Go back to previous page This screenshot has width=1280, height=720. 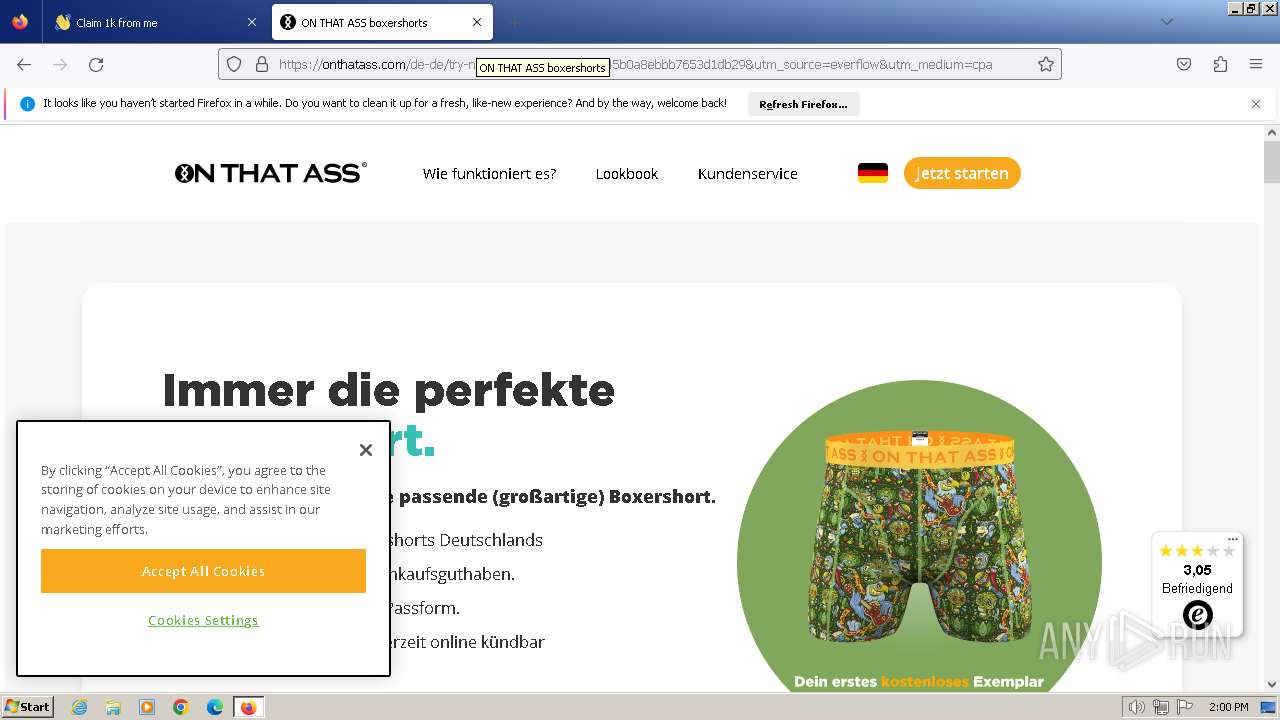coord(24,64)
